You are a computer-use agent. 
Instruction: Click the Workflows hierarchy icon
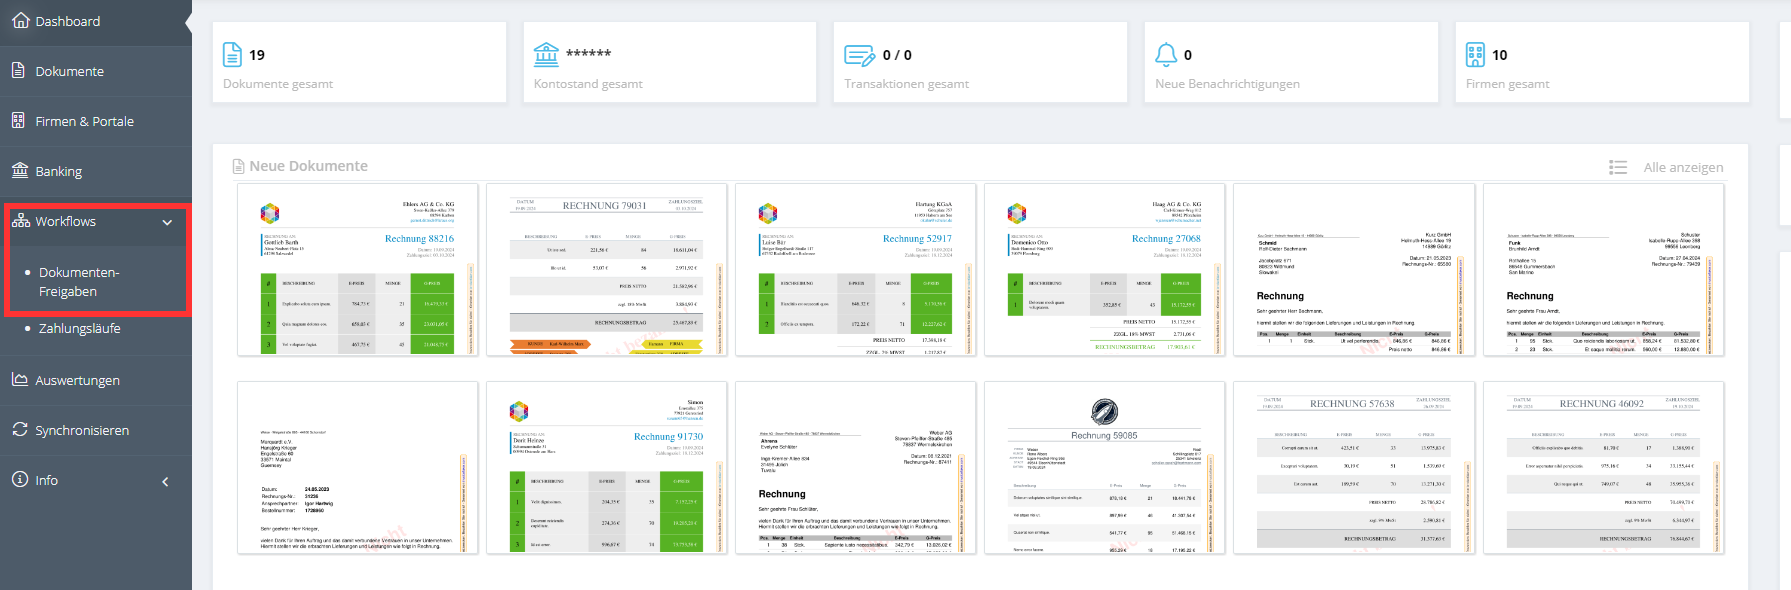(x=20, y=220)
